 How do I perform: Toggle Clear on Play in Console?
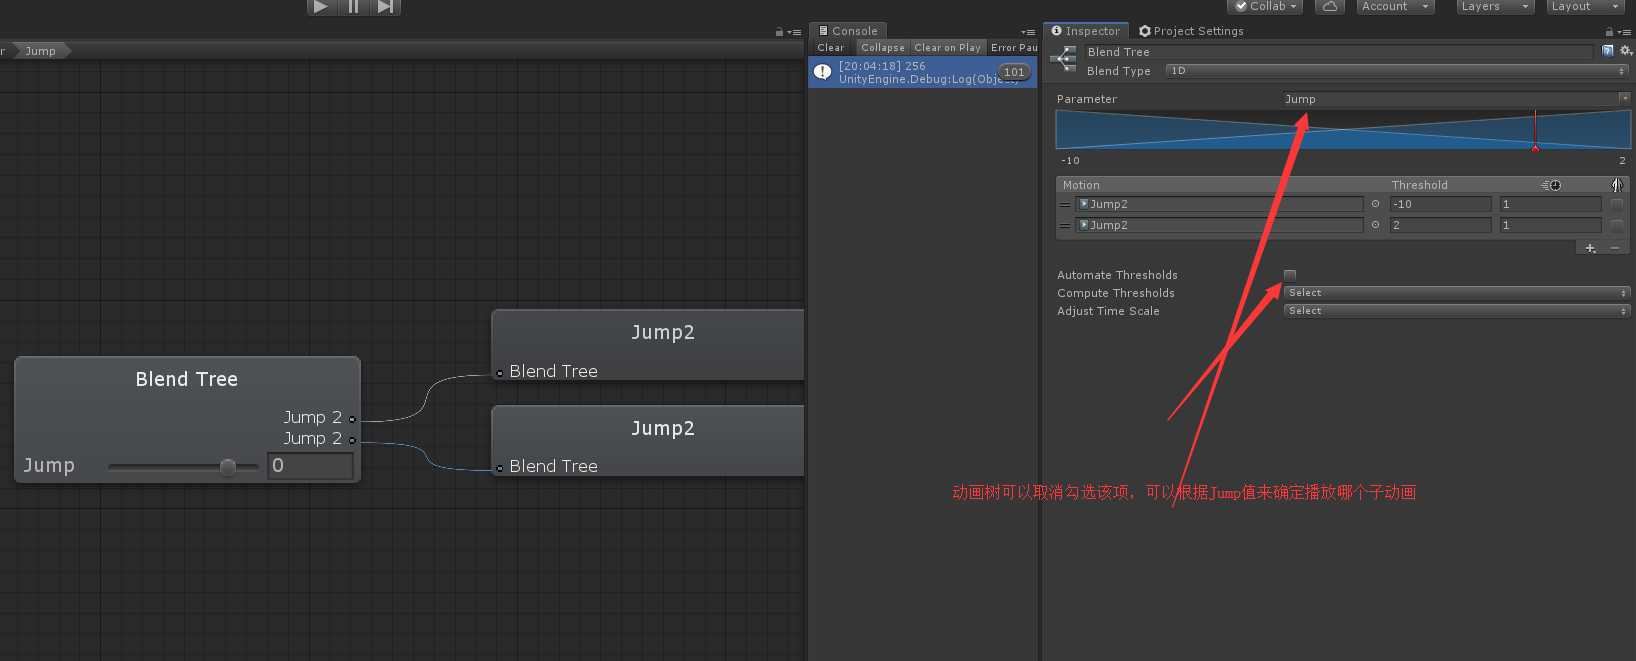tap(947, 47)
